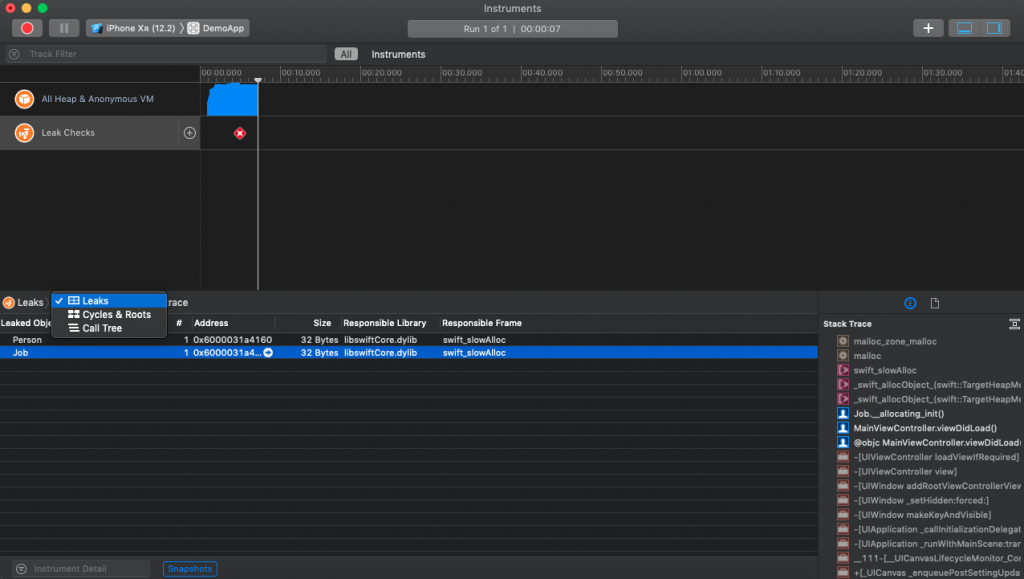Select the Leak Checks instrument icon
This screenshot has width=1024, height=579.
click(24, 133)
